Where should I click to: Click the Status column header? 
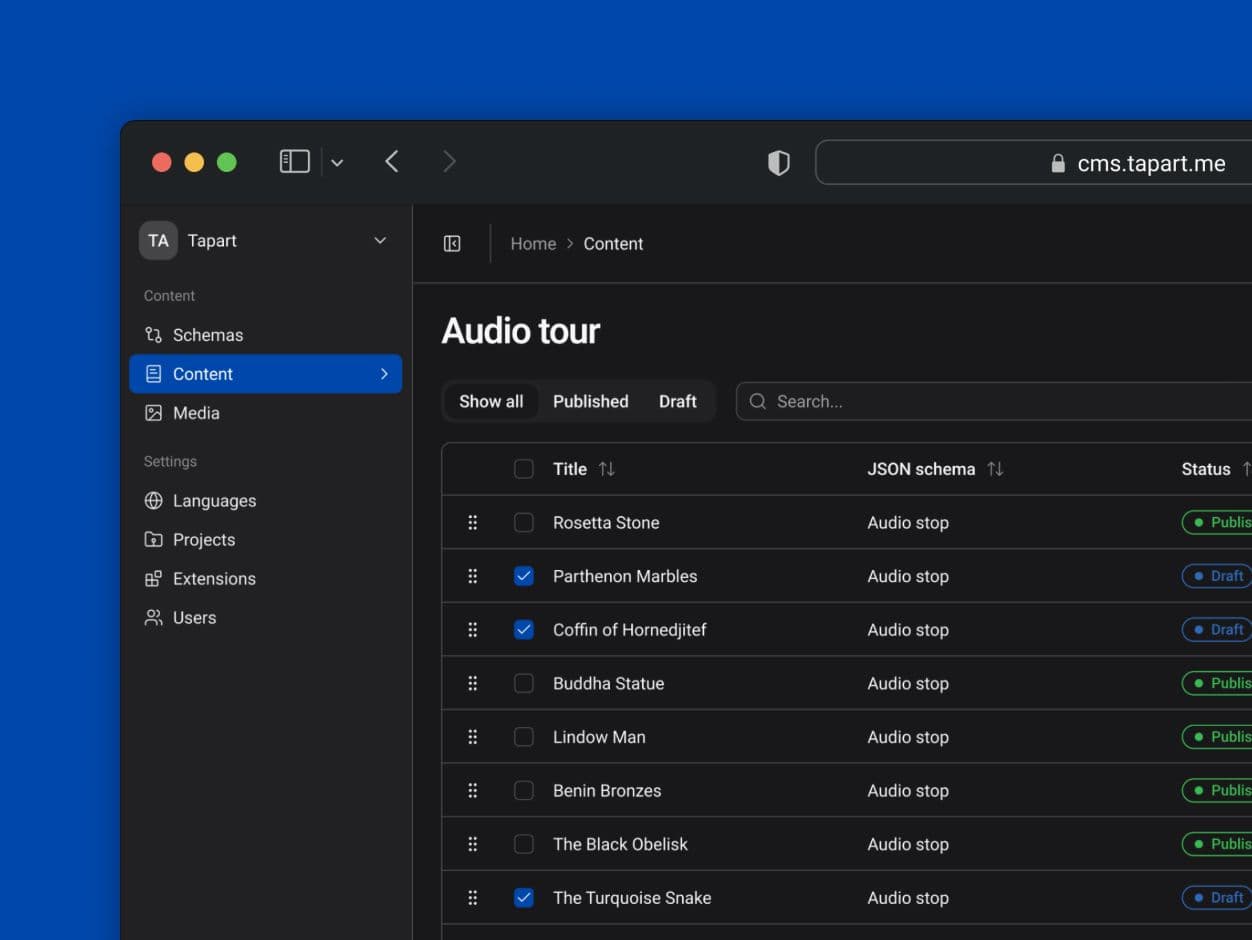[x=1206, y=469]
